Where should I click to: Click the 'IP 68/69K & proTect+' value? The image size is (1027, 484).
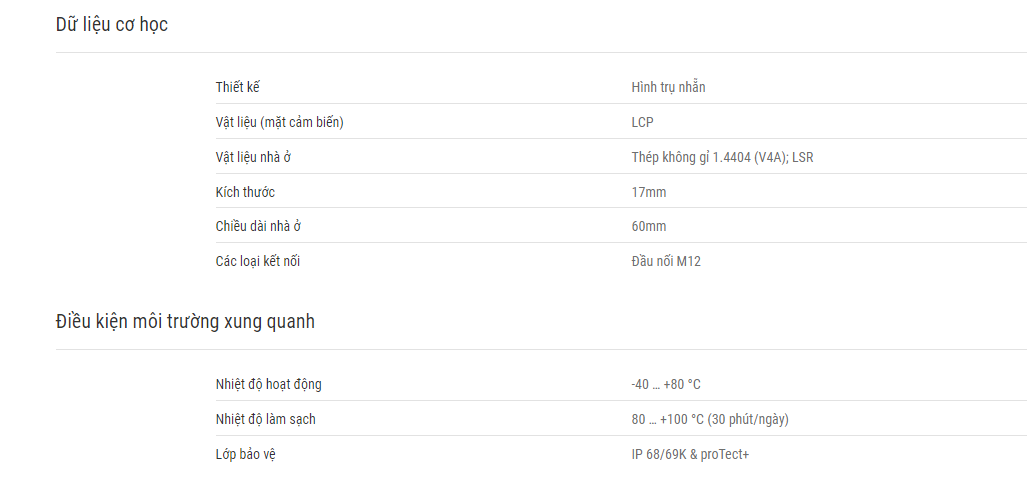(690, 454)
